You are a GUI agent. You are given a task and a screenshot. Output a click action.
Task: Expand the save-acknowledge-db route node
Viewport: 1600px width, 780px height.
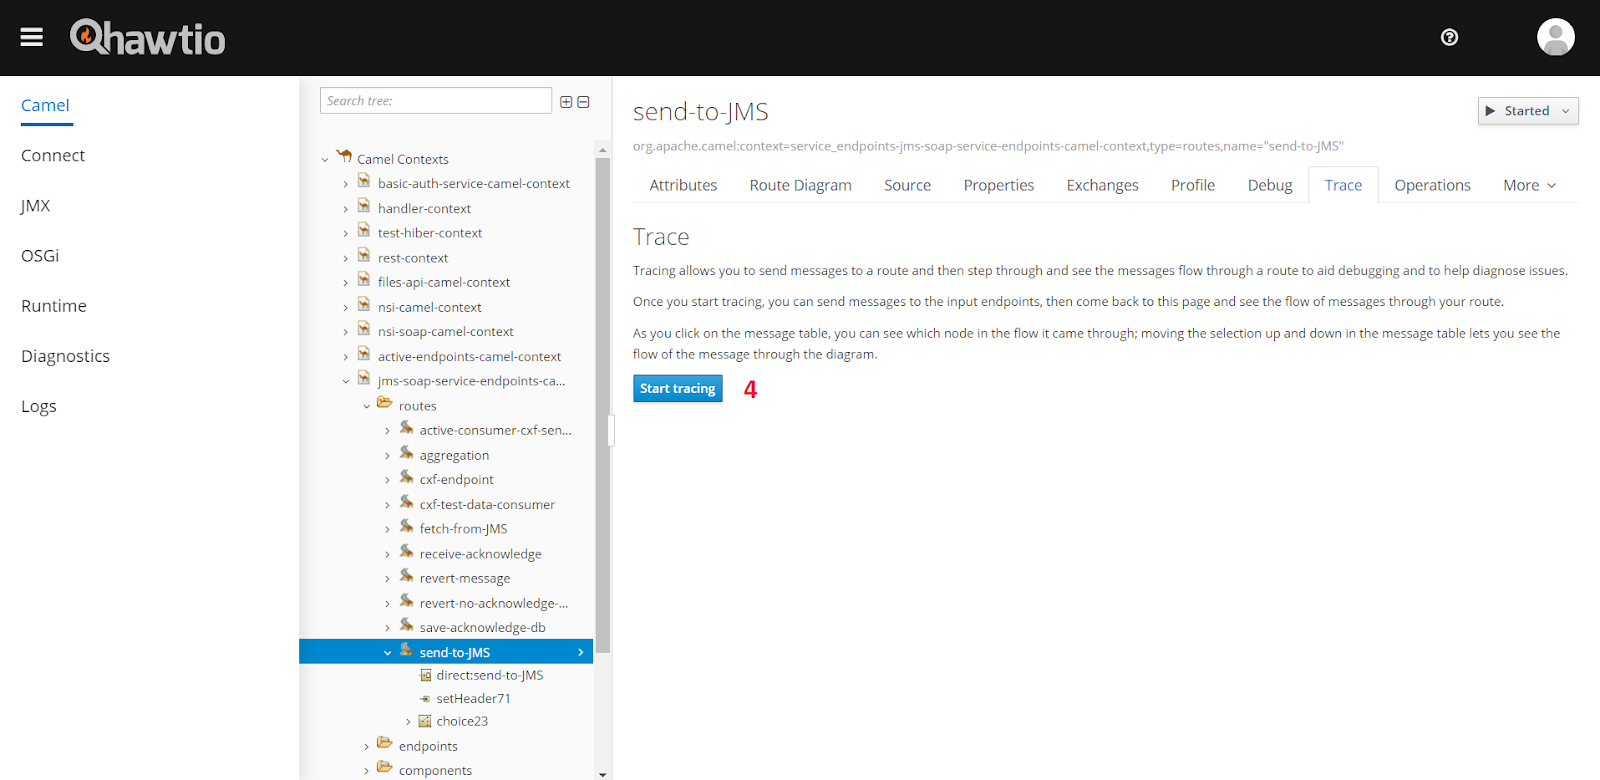(388, 628)
